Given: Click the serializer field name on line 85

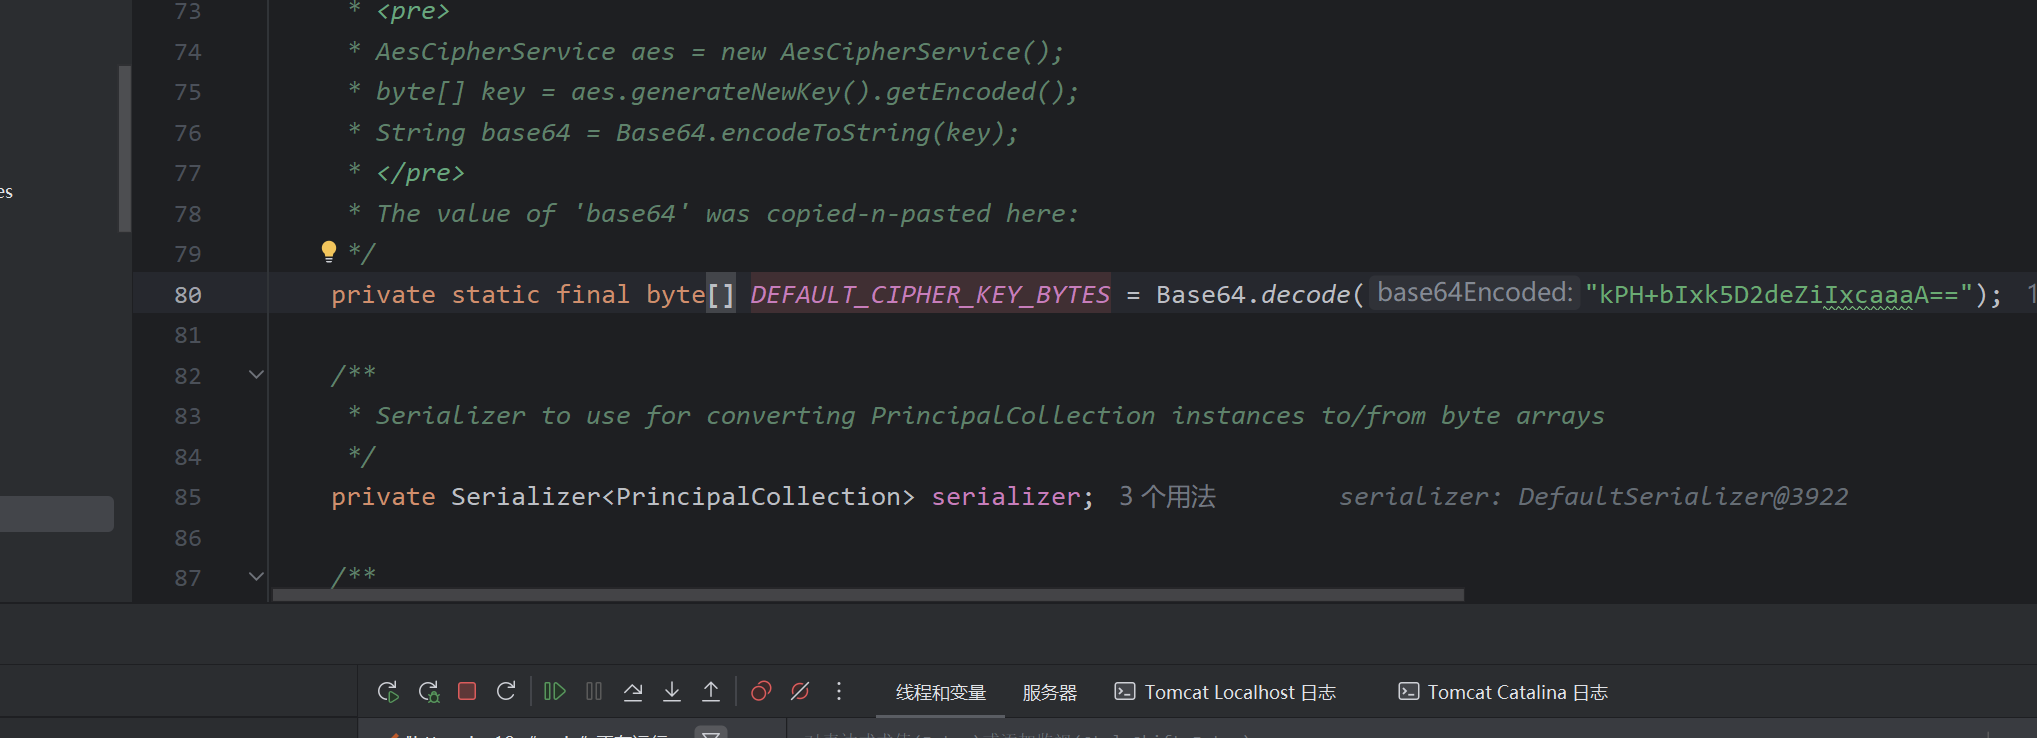Looking at the screenshot, I should [x=1005, y=497].
